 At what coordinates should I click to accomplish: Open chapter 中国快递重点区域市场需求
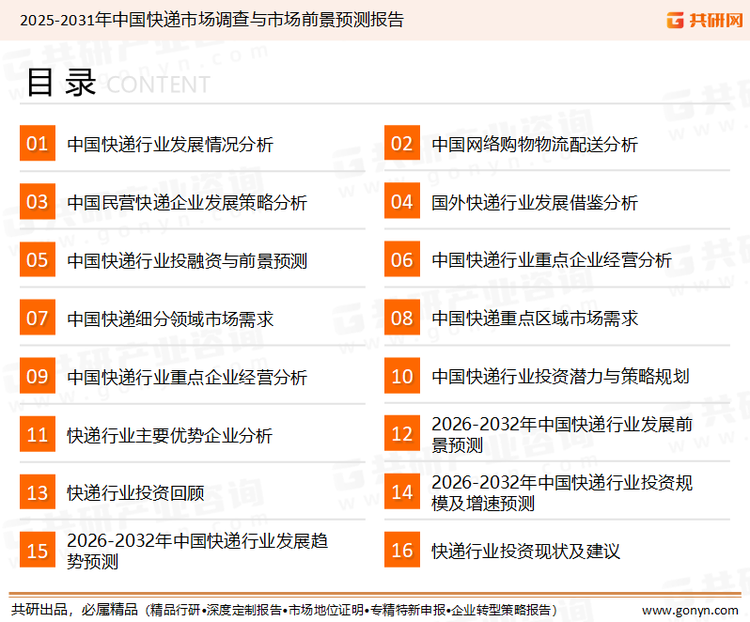[534, 319]
